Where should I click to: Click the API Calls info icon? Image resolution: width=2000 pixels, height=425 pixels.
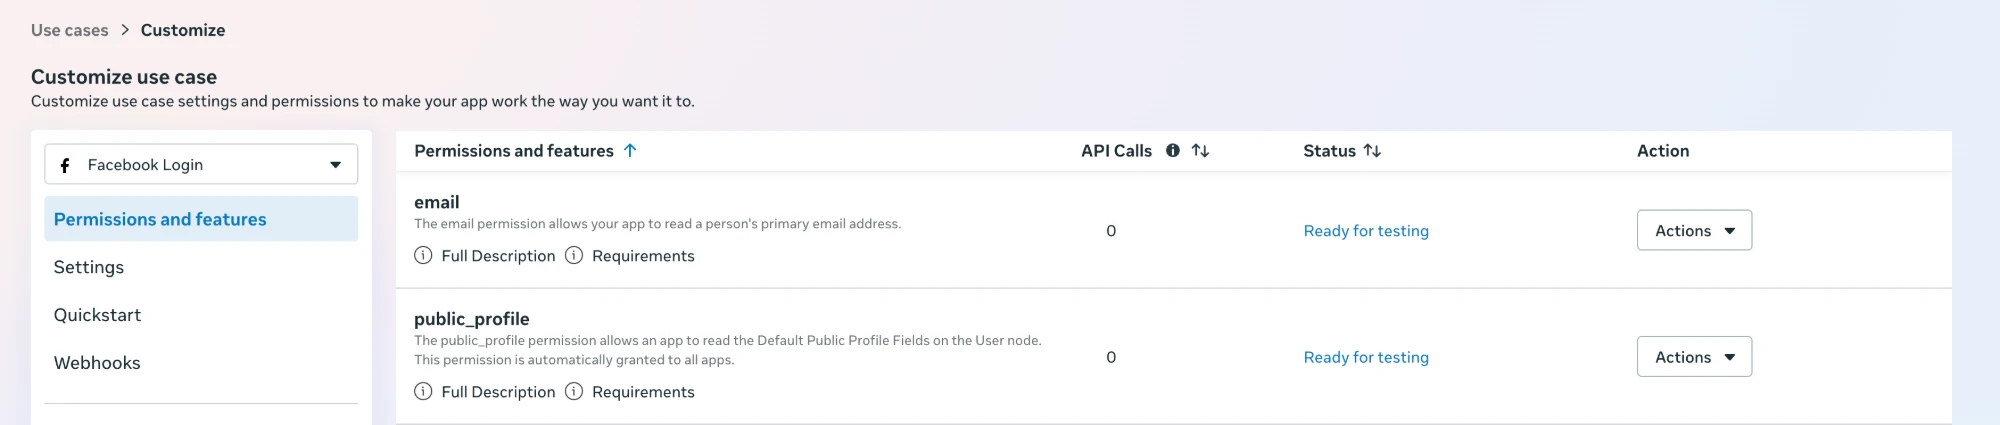pyautogui.click(x=1173, y=151)
